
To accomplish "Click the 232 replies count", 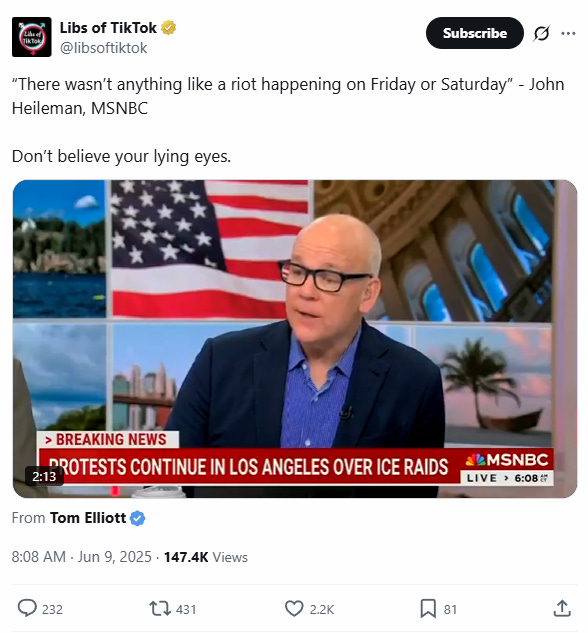I will 52,609.
